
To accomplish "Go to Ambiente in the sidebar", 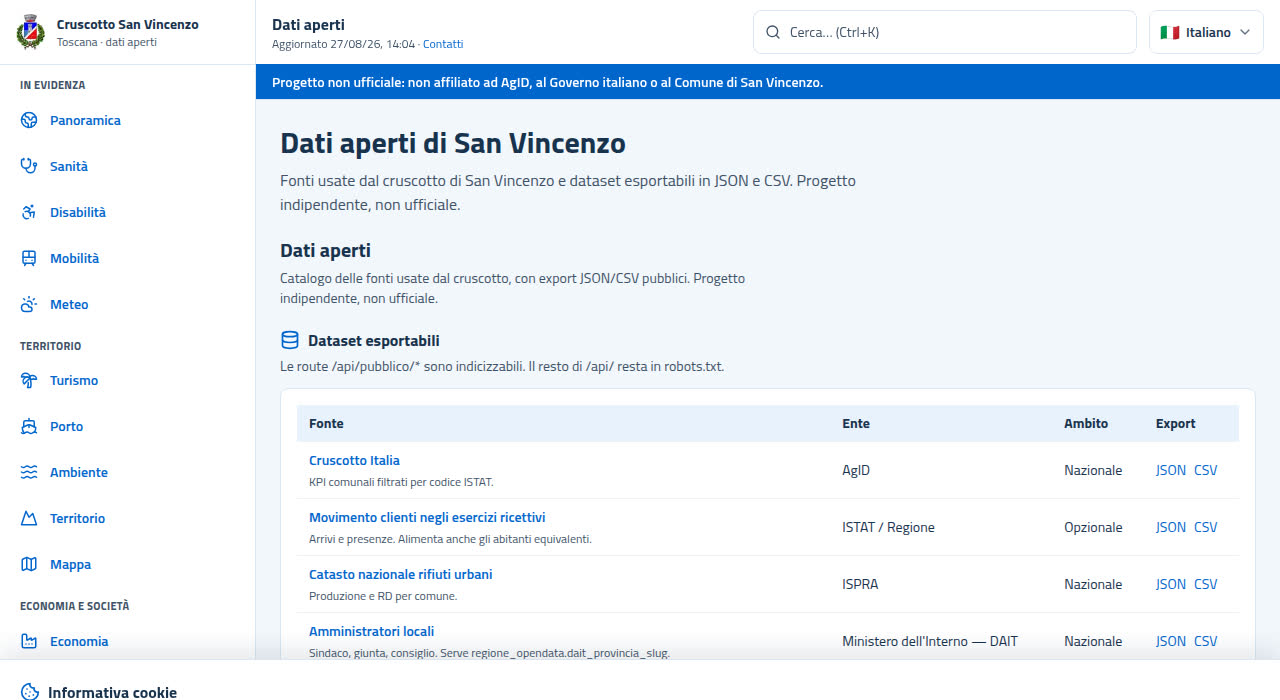I will [x=79, y=472].
